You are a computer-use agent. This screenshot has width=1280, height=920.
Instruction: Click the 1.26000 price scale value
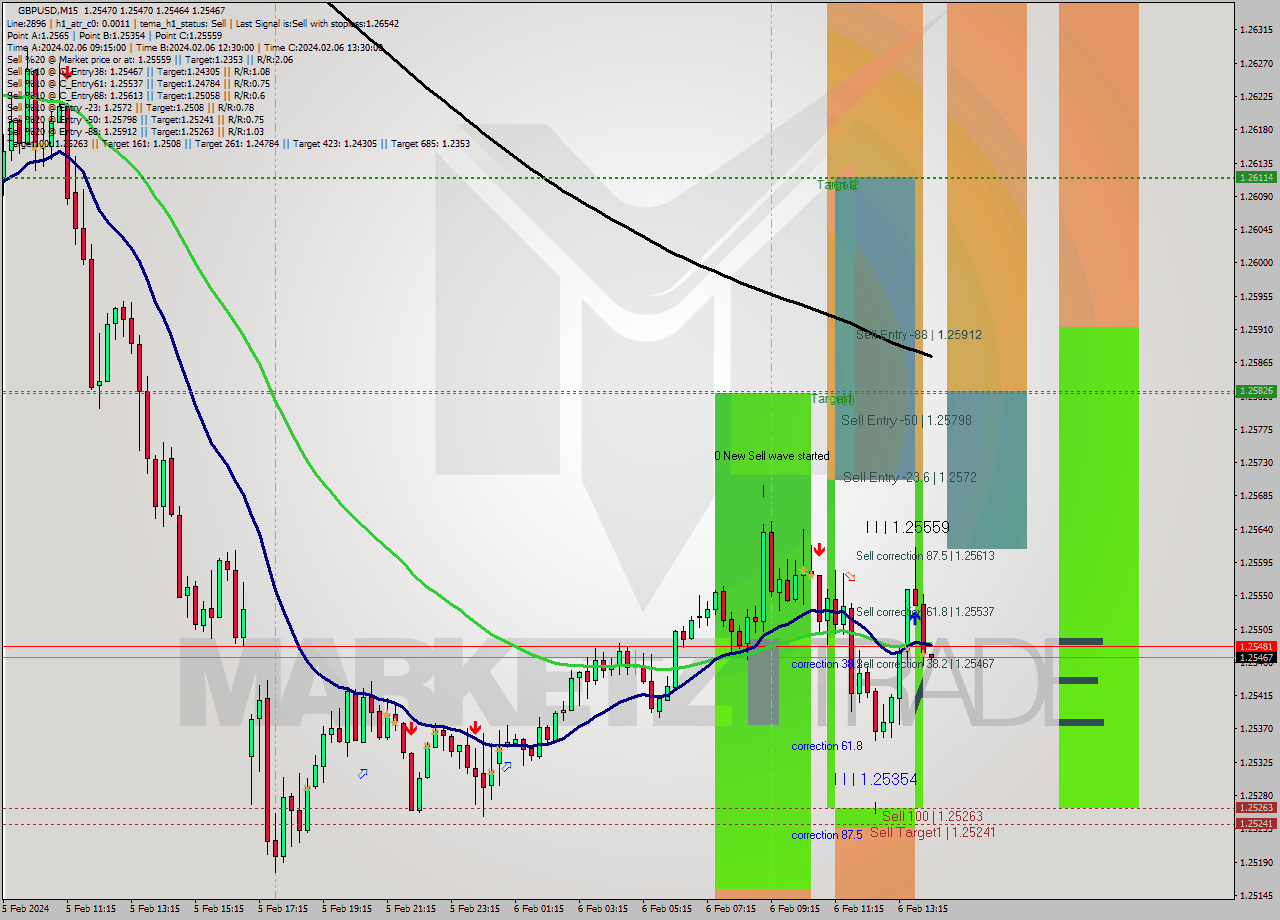(1256, 263)
